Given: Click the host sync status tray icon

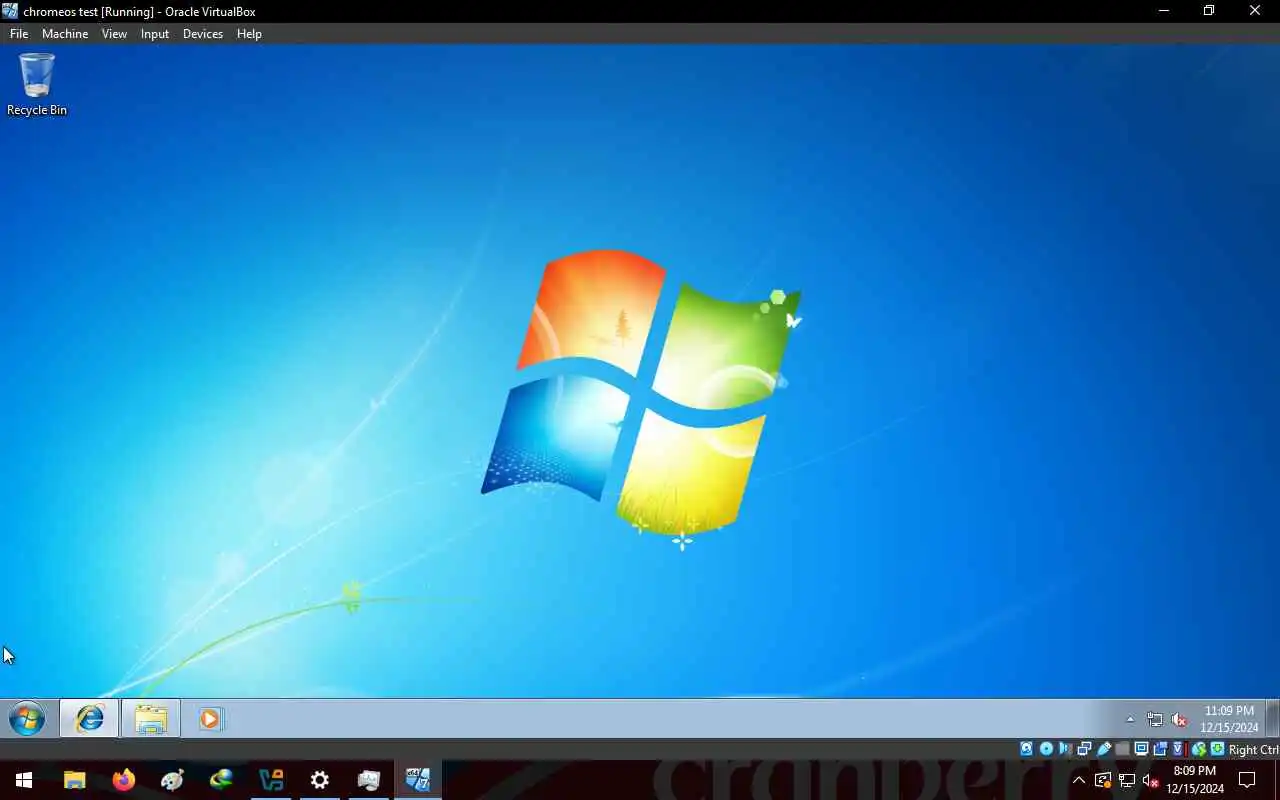Looking at the screenshot, I should [1103, 780].
